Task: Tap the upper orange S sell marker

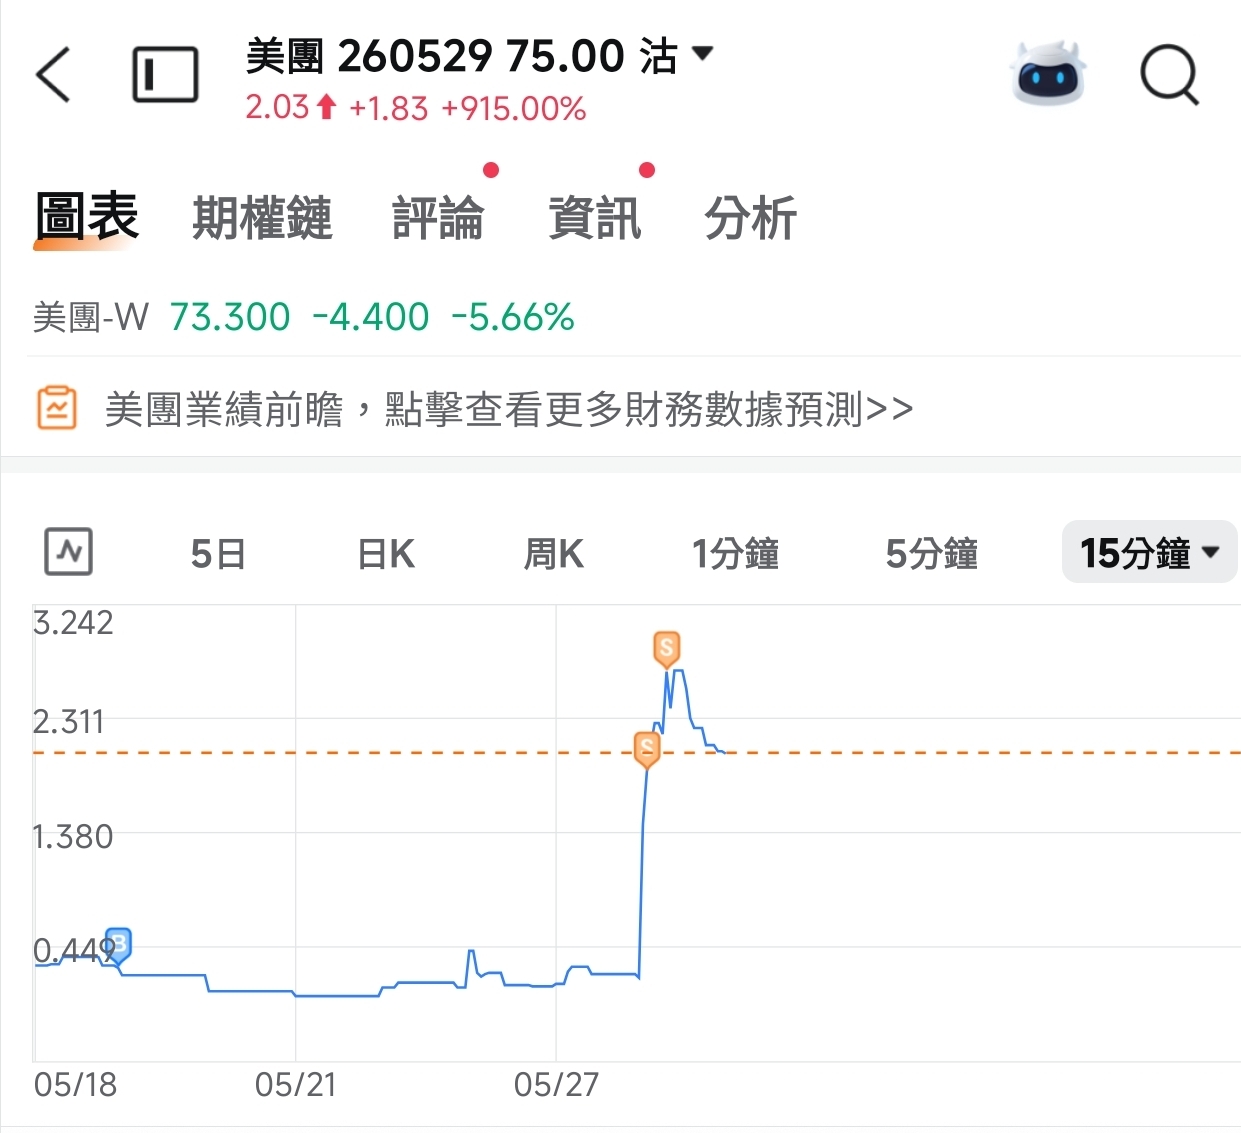Action: click(667, 649)
